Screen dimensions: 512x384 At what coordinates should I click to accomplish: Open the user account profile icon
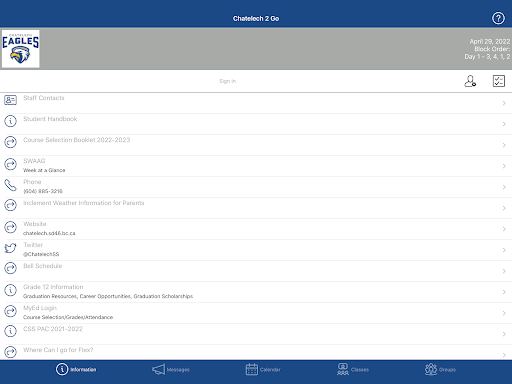point(470,81)
